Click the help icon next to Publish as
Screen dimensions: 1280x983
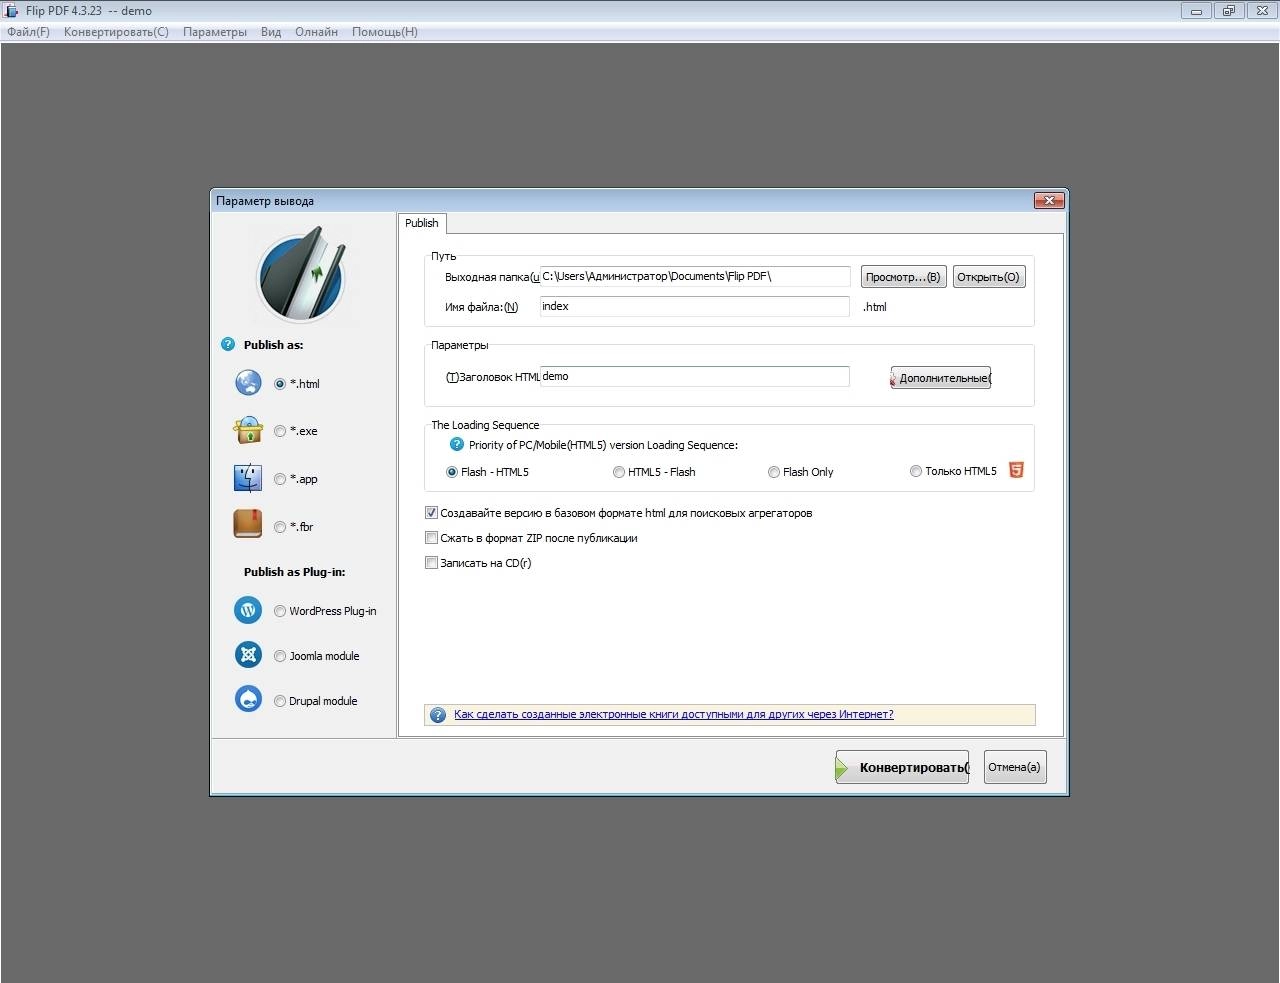pos(227,344)
